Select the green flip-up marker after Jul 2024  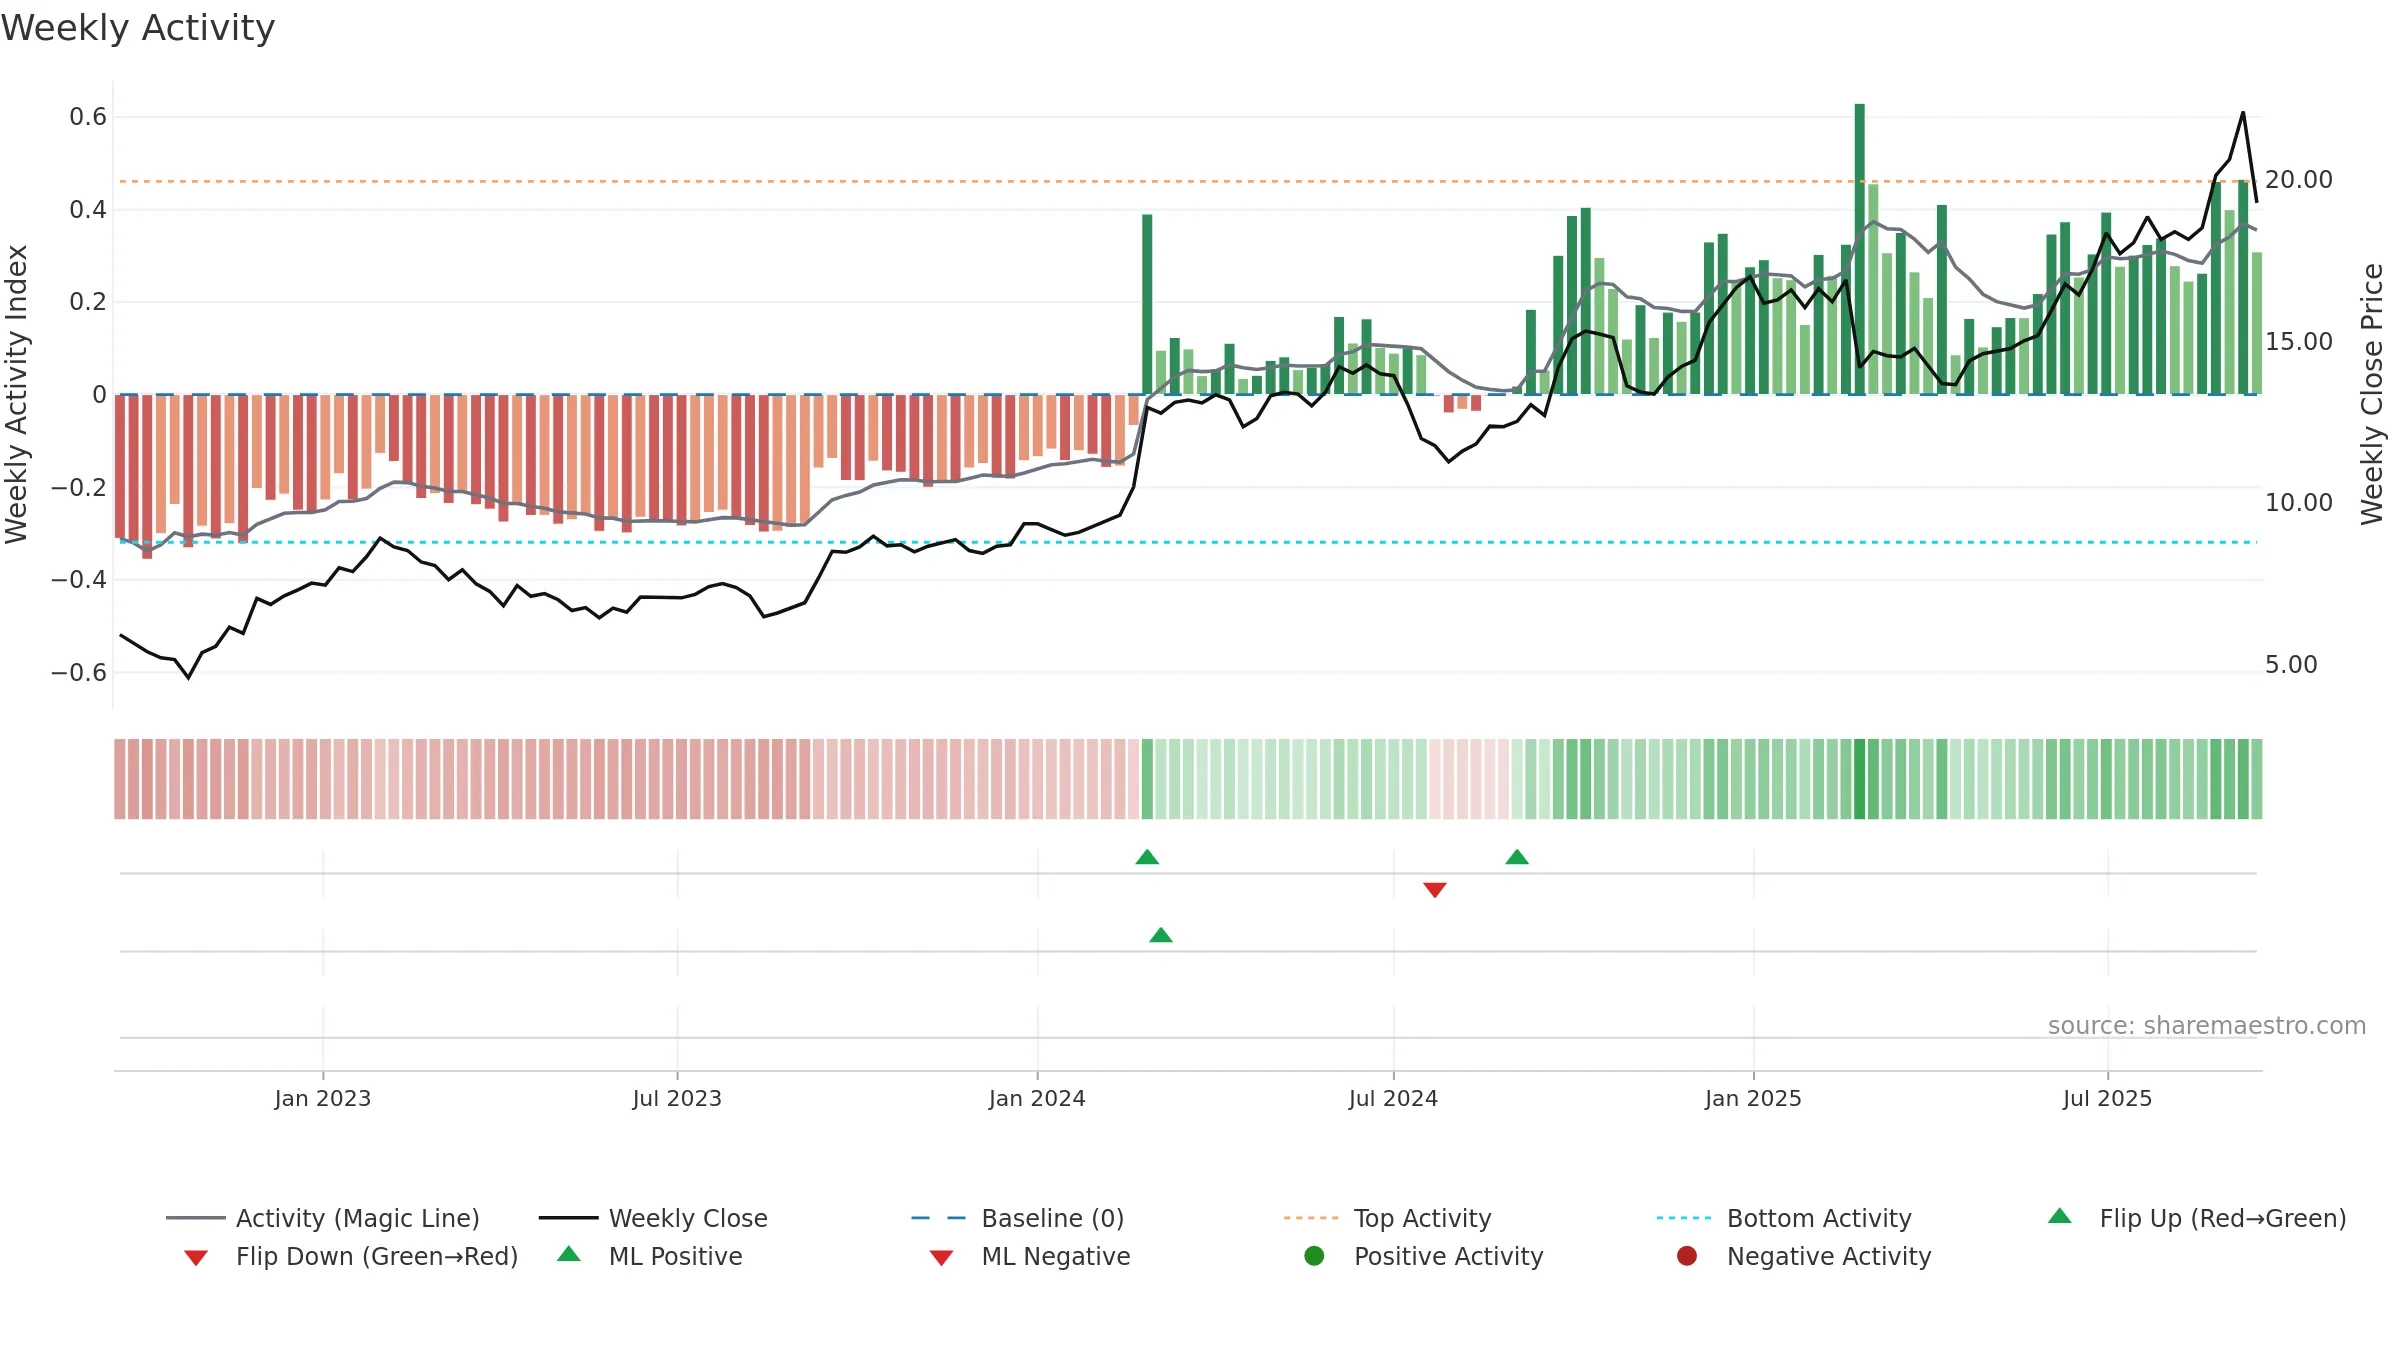(1517, 857)
